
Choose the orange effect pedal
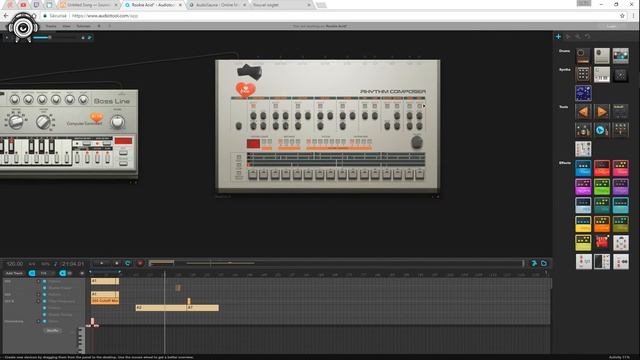602,224
